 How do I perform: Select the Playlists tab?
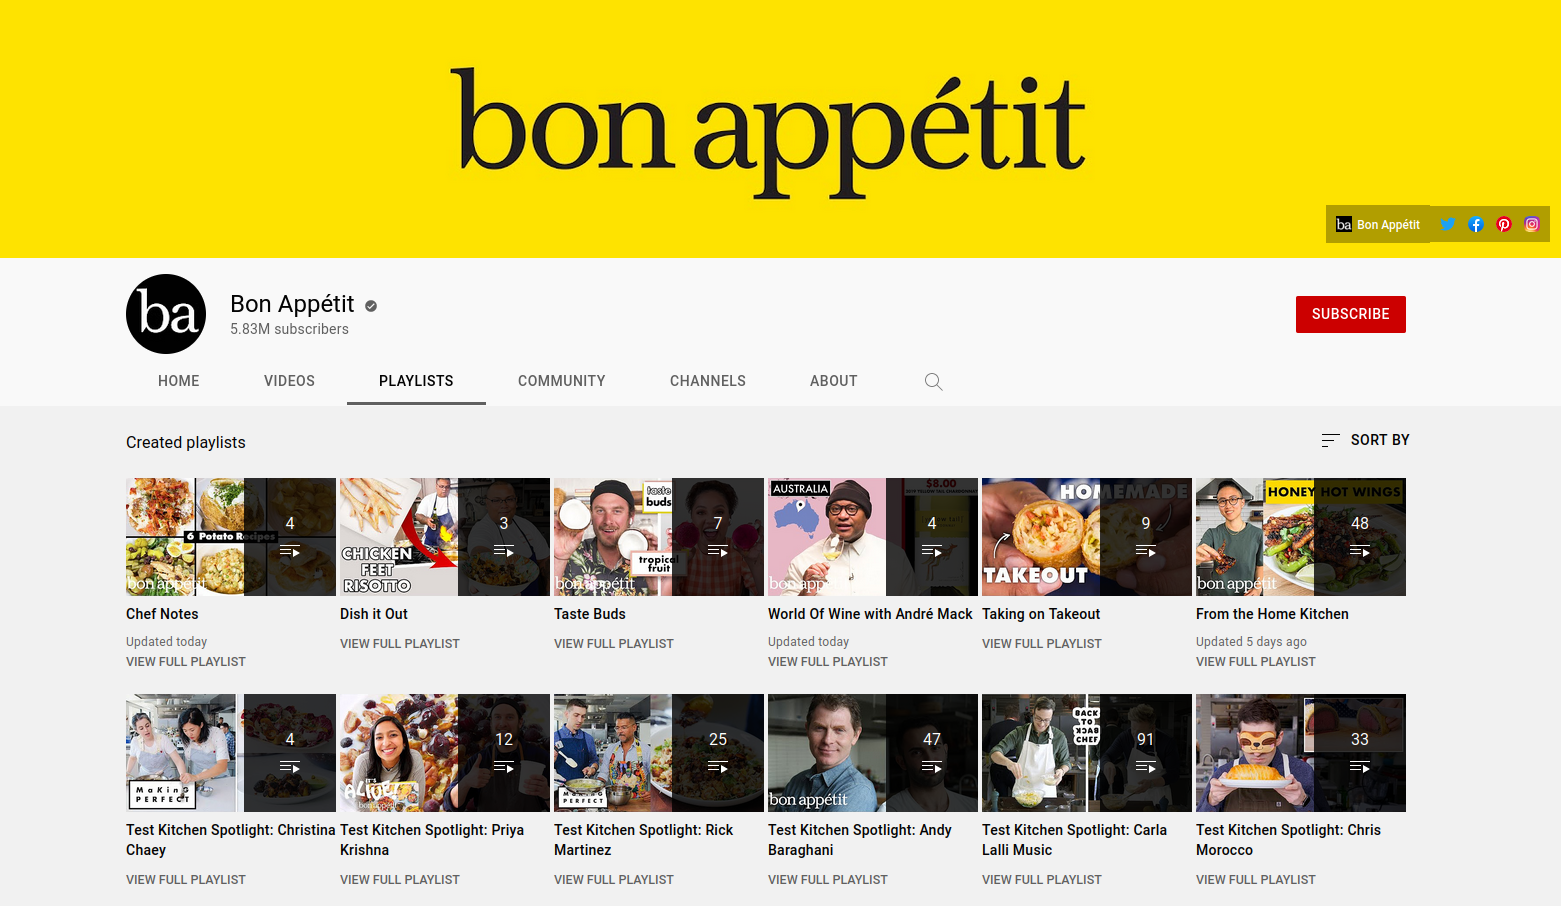(416, 381)
